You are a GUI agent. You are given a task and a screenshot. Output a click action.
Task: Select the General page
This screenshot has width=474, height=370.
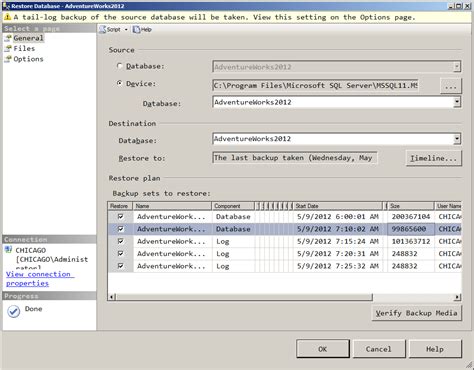tap(28, 38)
